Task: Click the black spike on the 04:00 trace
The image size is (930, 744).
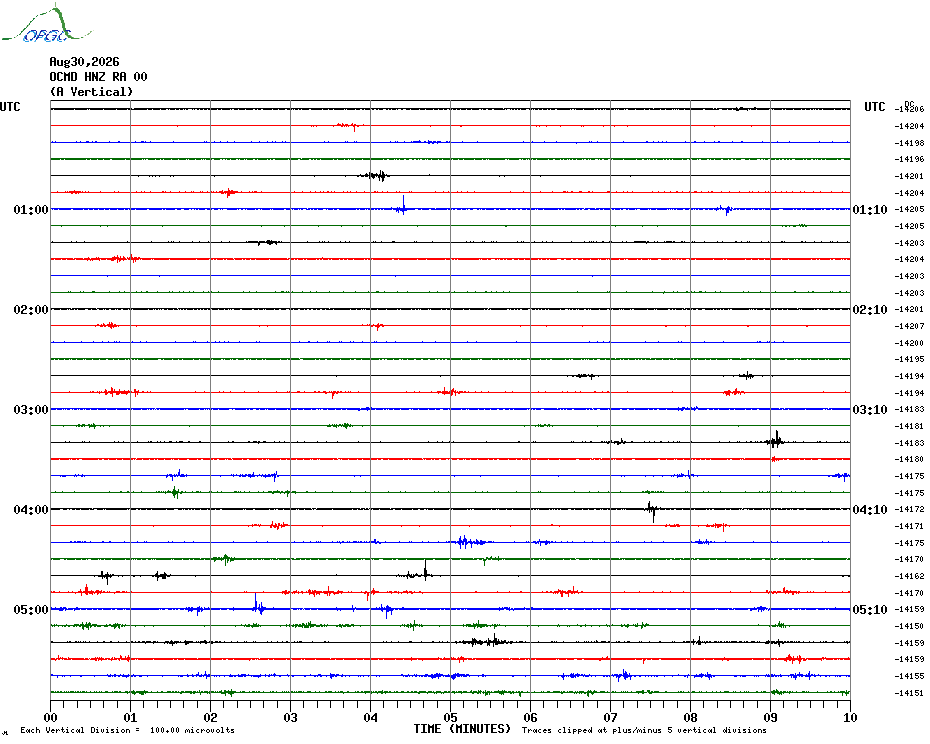Action: click(x=652, y=511)
